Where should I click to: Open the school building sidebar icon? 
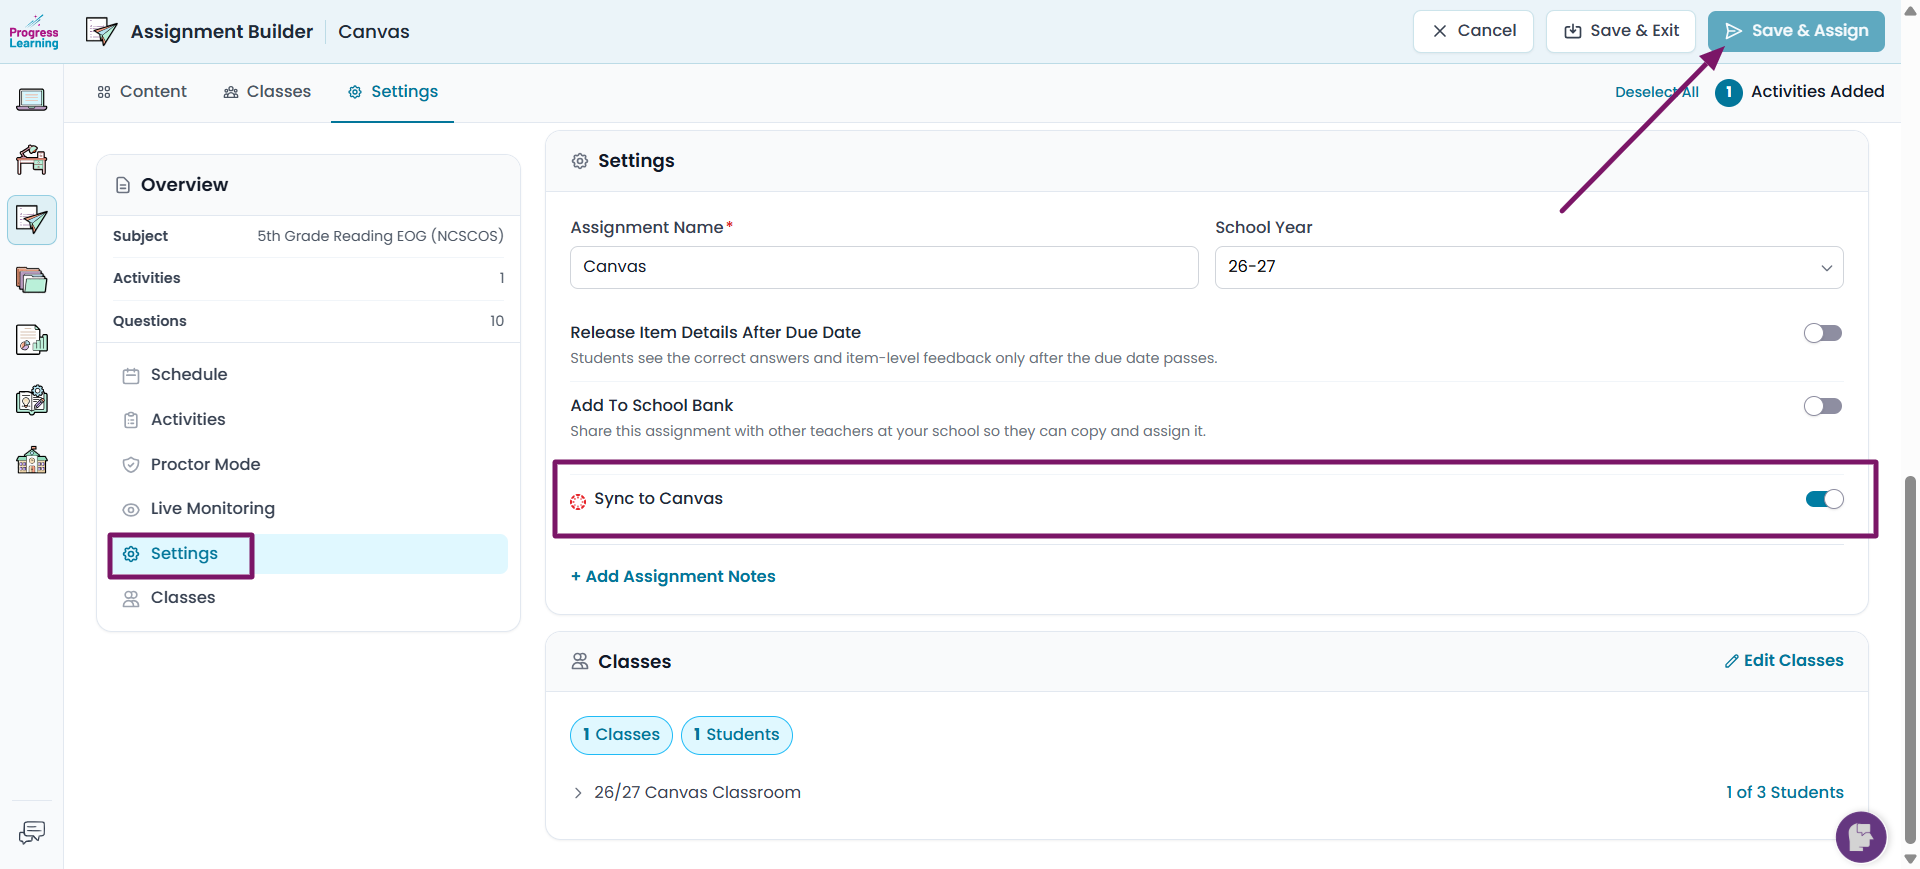pyautogui.click(x=32, y=460)
